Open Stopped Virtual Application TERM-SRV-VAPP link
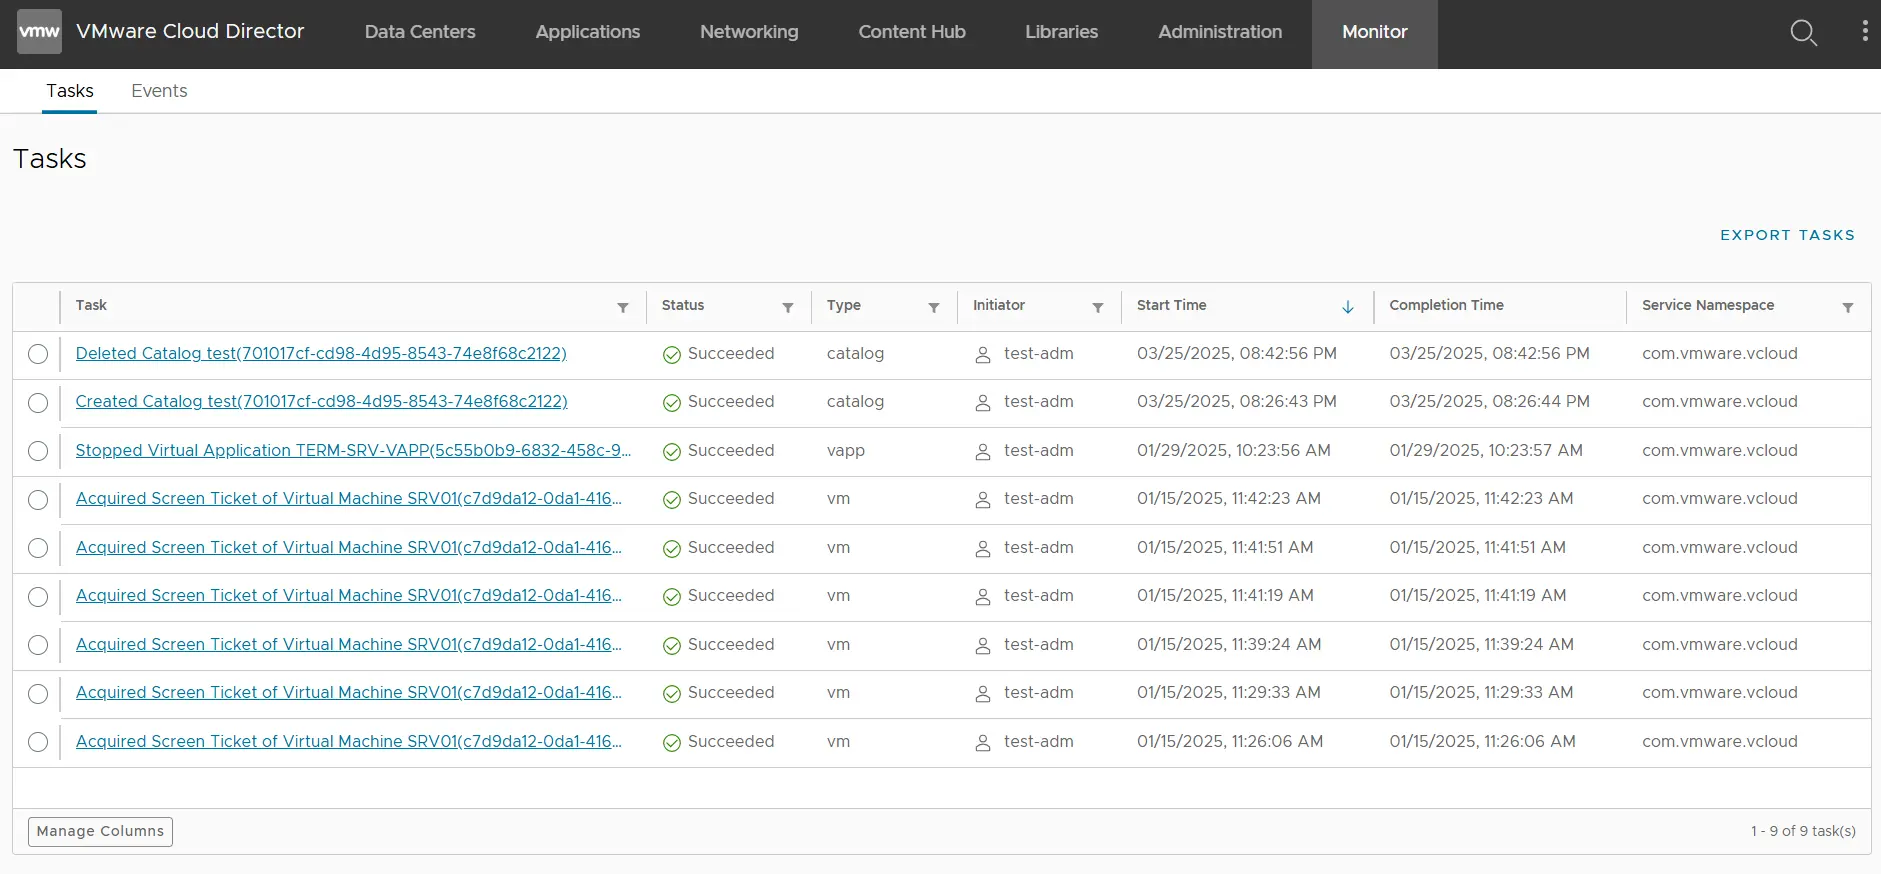The image size is (1881, 874). pos(353,451)
